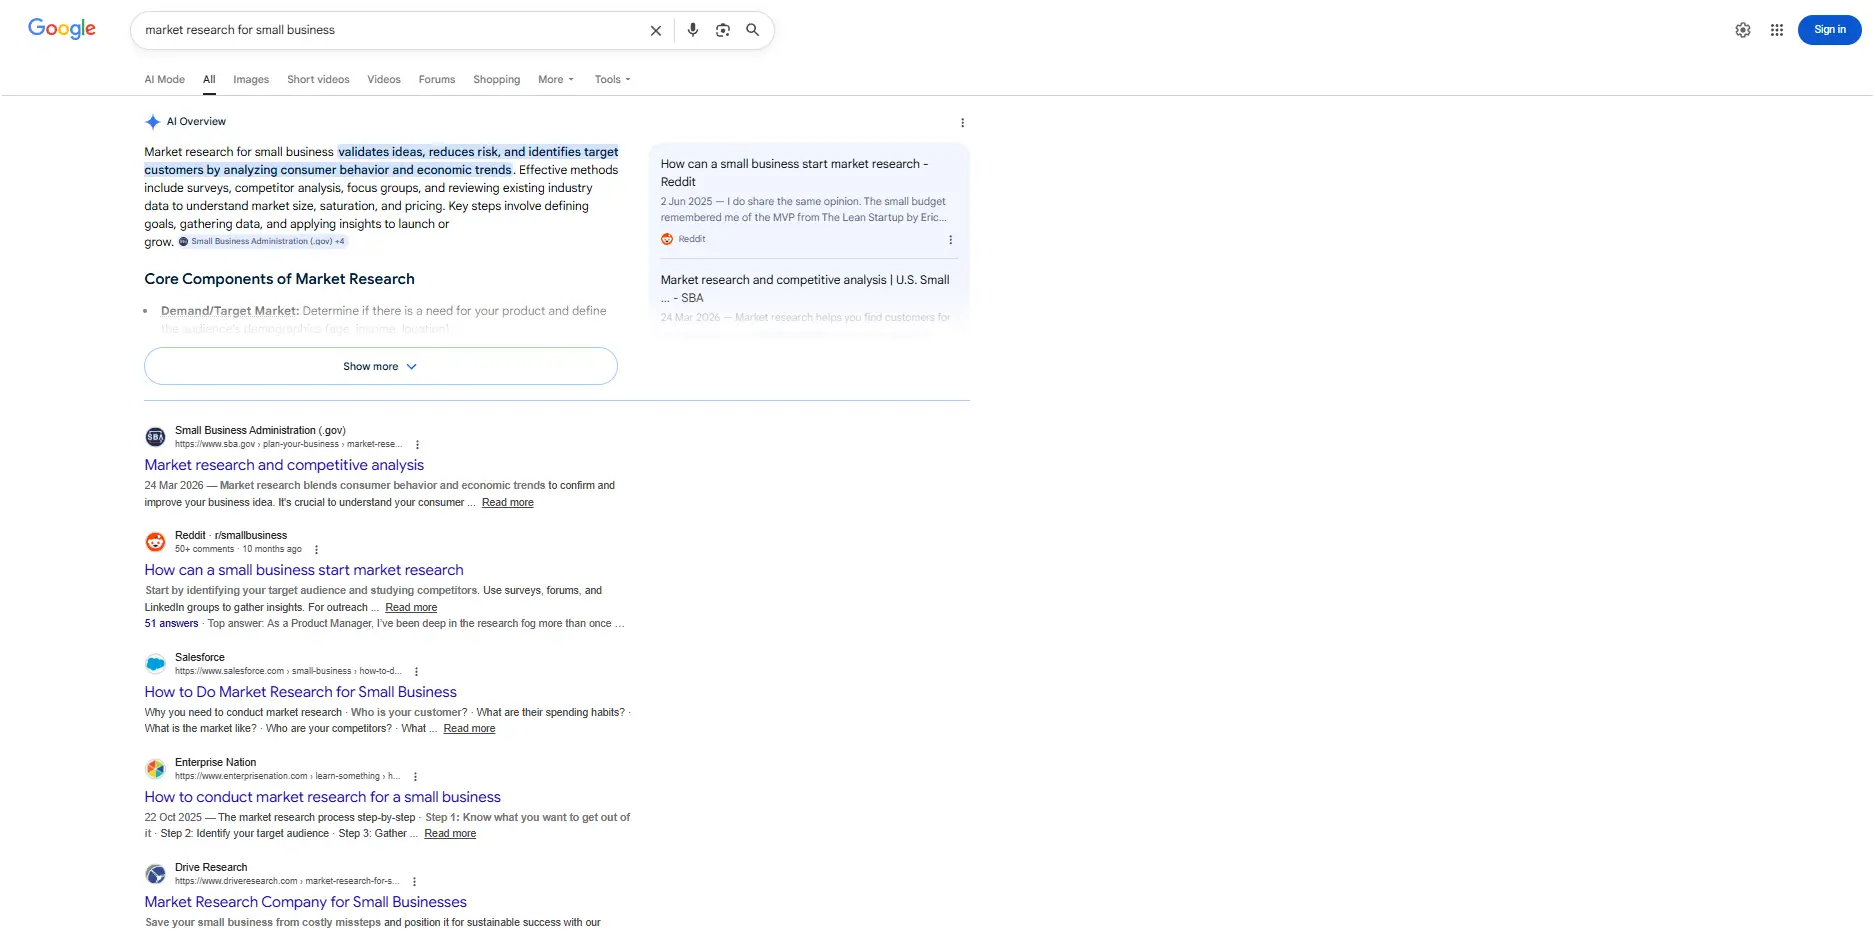Open Reddit source card in AI Overview
Viewport: 1875px width, 931px height.
coord(808,200)
